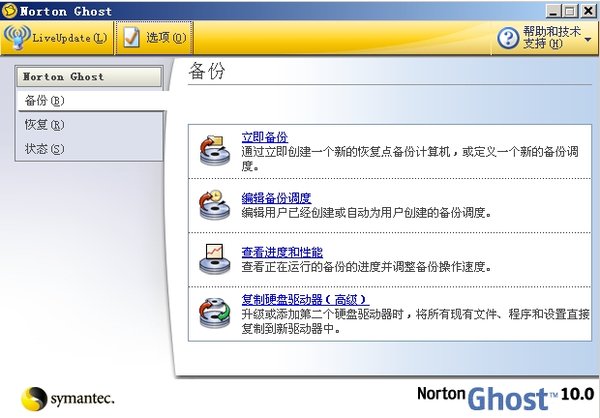Close the Norton Ghost window
Viewport: 600px width, 418px height.
pyautogui.click(x=588, y=11)
